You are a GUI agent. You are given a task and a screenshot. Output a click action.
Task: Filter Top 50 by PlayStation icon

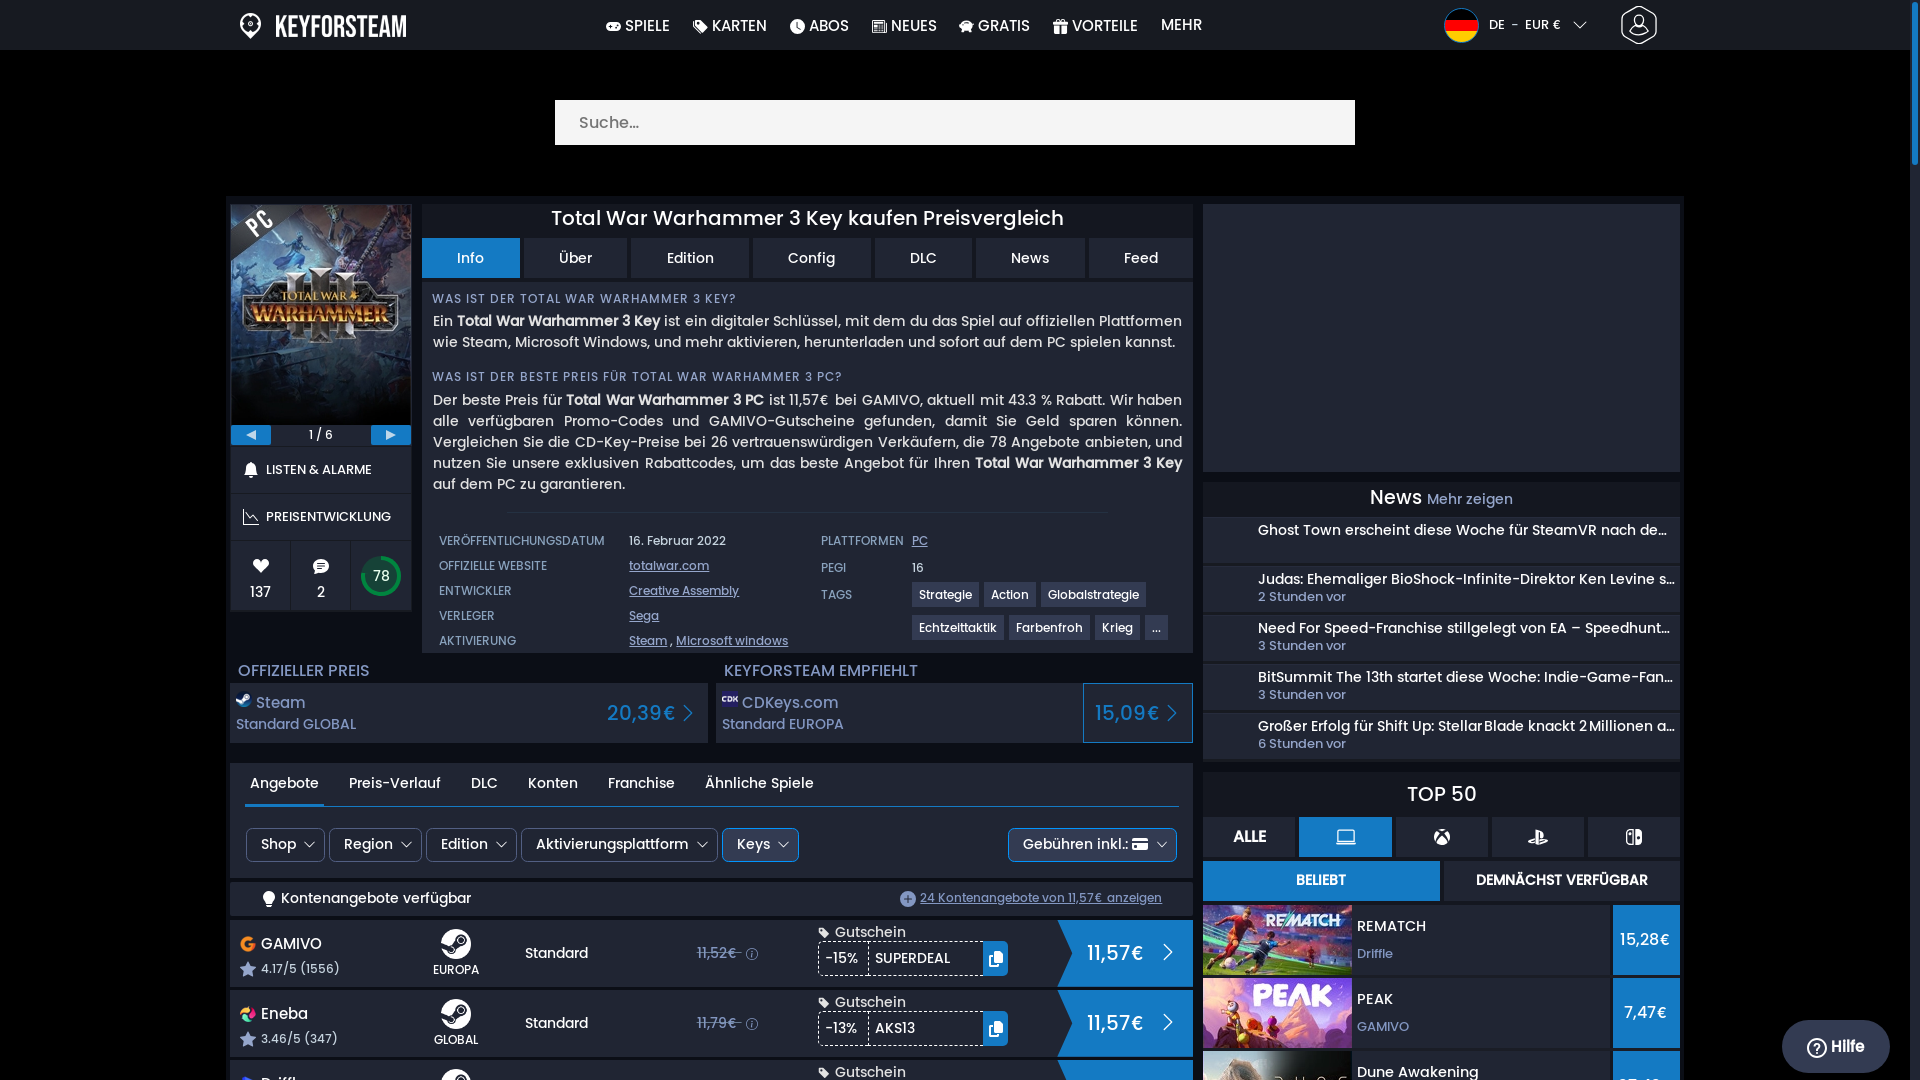1537,837
